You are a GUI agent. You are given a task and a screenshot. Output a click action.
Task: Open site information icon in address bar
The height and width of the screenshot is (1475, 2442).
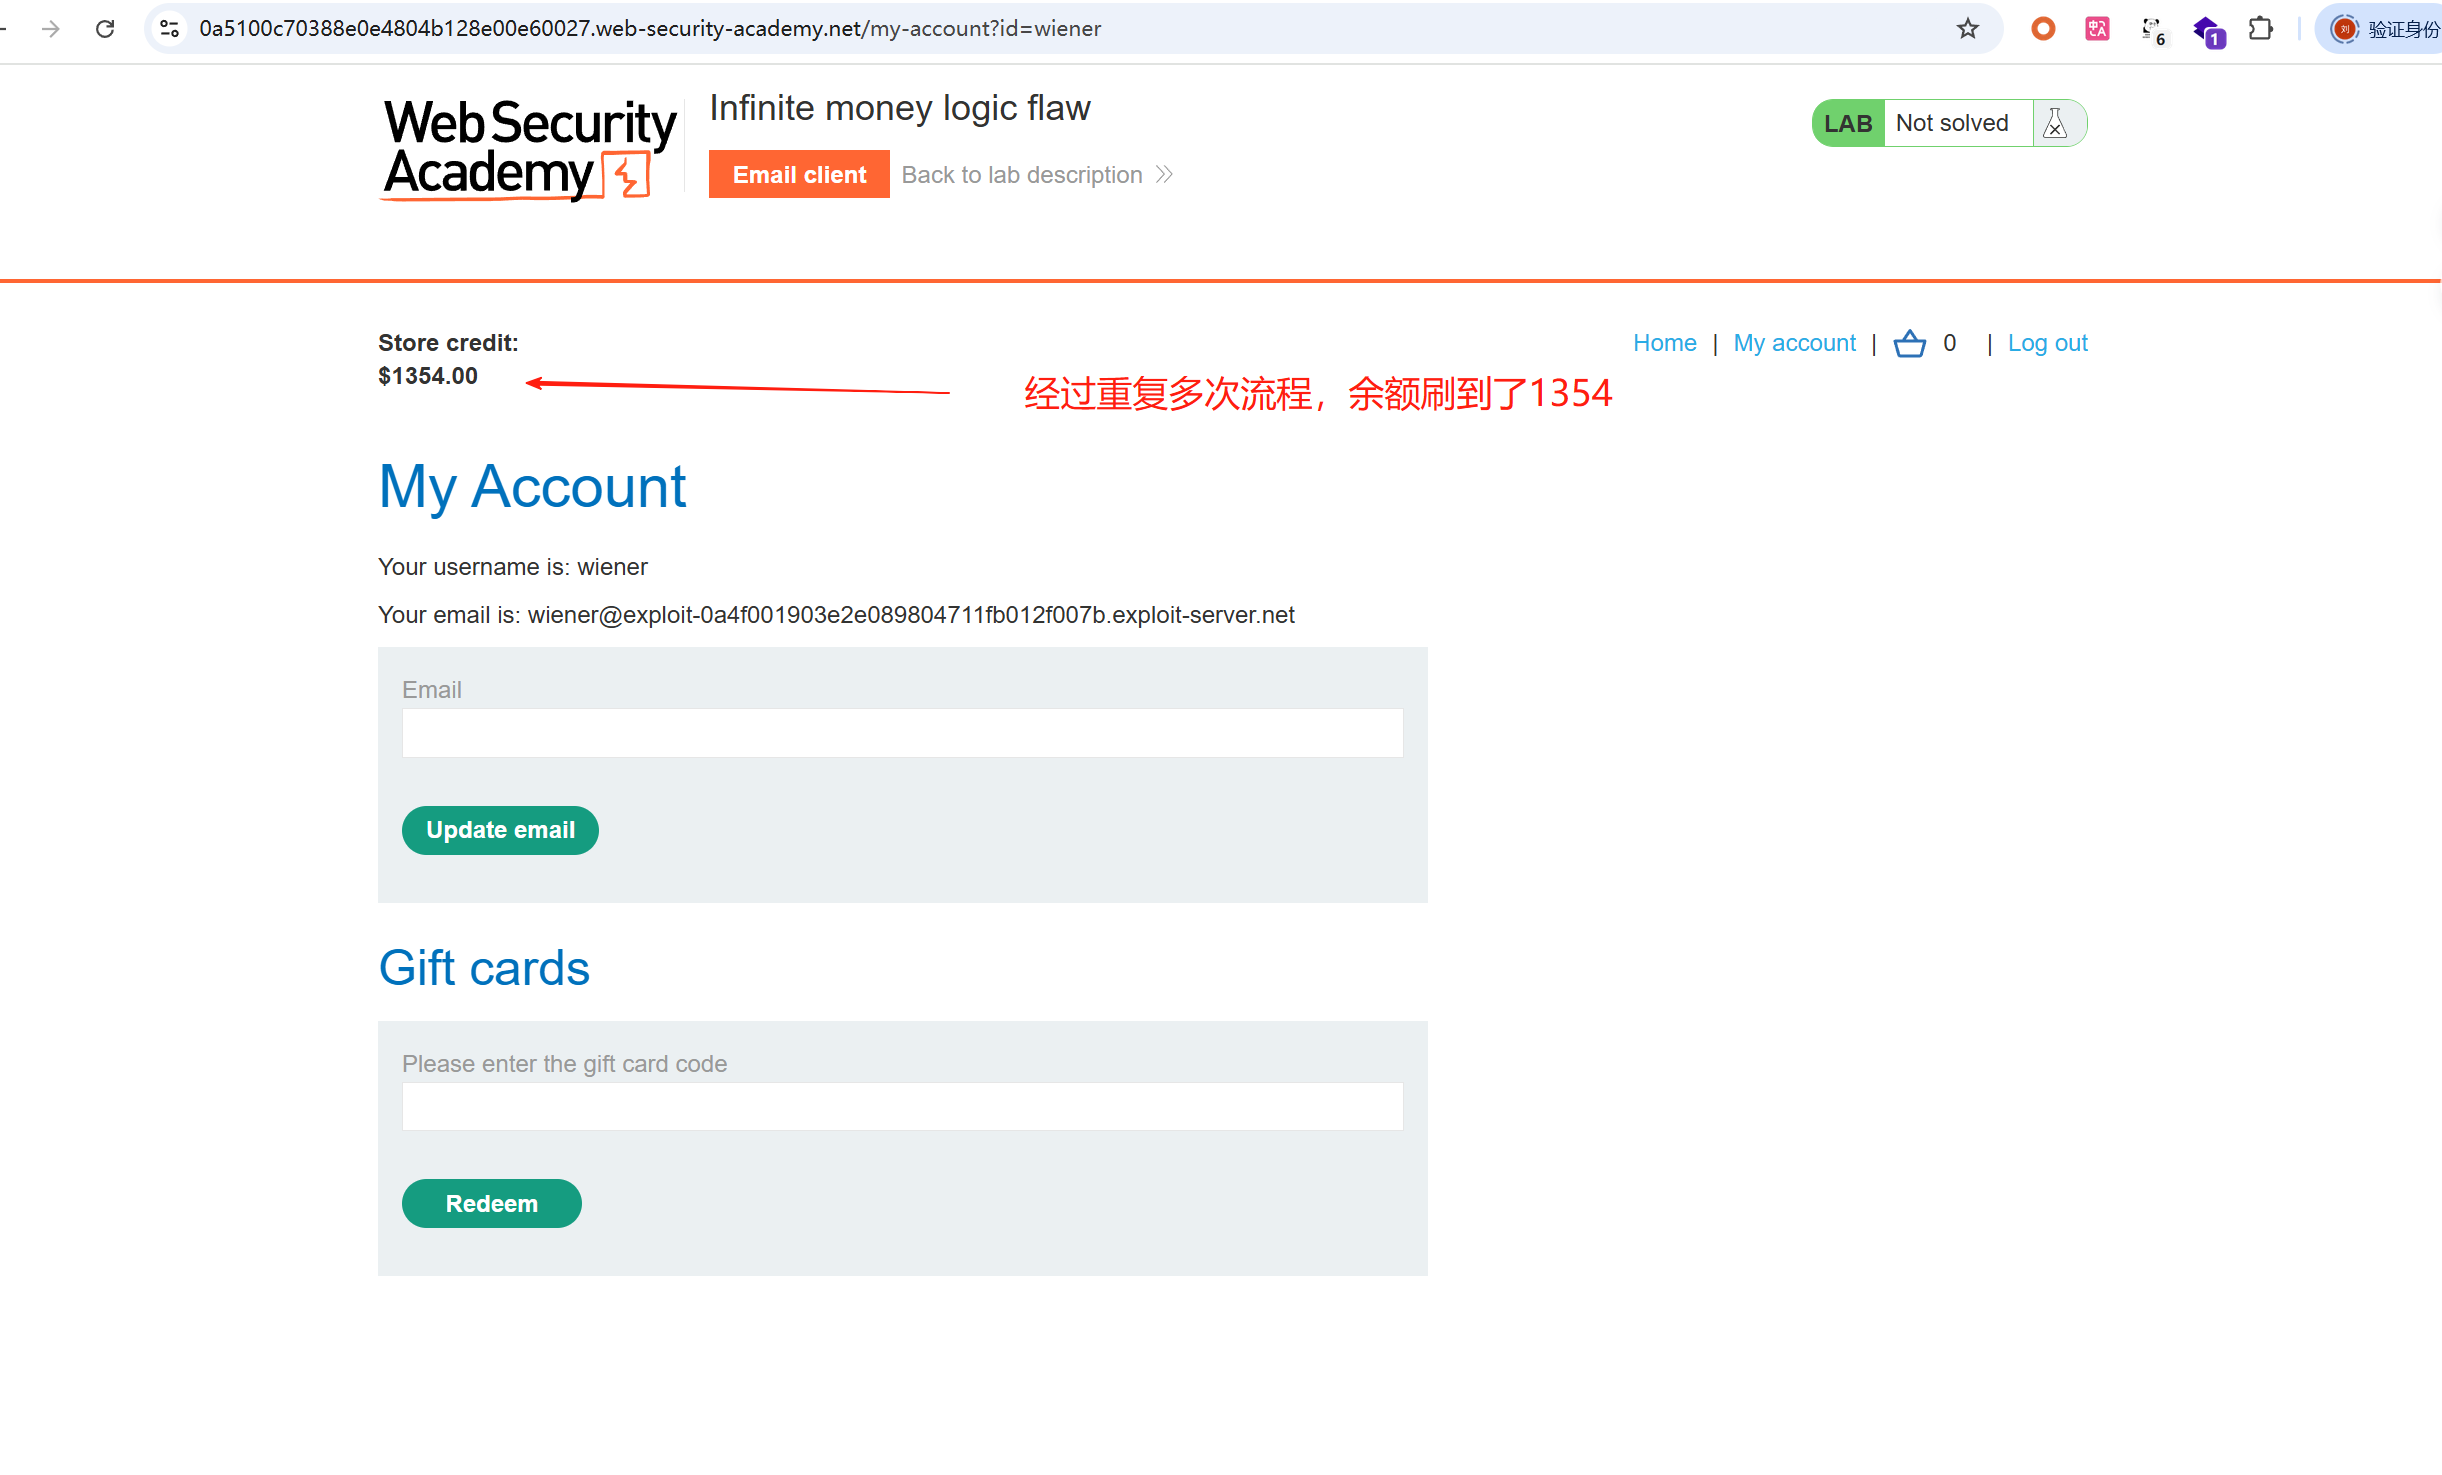tap(170, 29)
